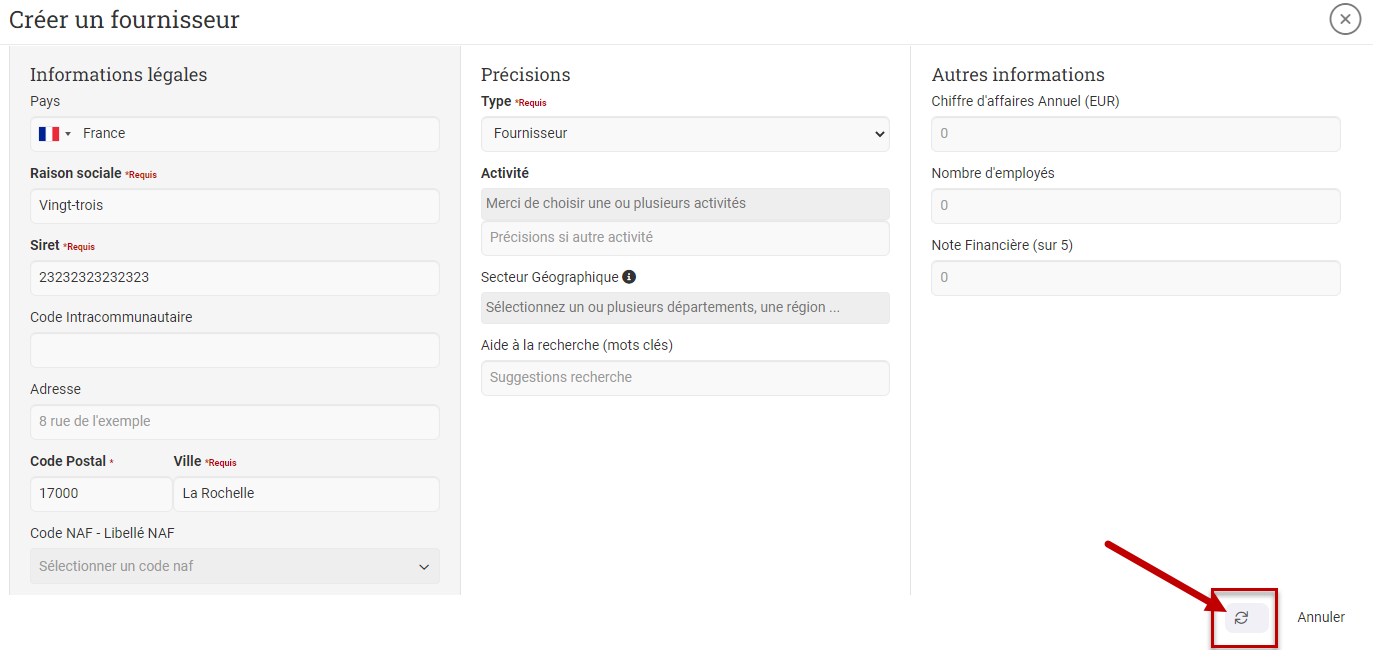
Task: Click the Ville field showing La Rochelle
Action: click(x=306, y=494)
